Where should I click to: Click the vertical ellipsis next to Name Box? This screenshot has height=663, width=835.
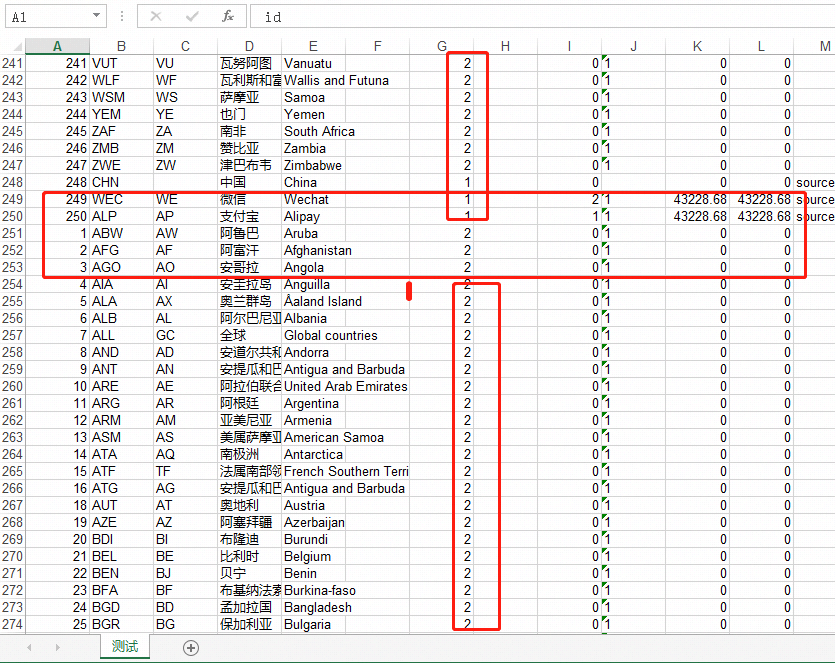point(121,16)
